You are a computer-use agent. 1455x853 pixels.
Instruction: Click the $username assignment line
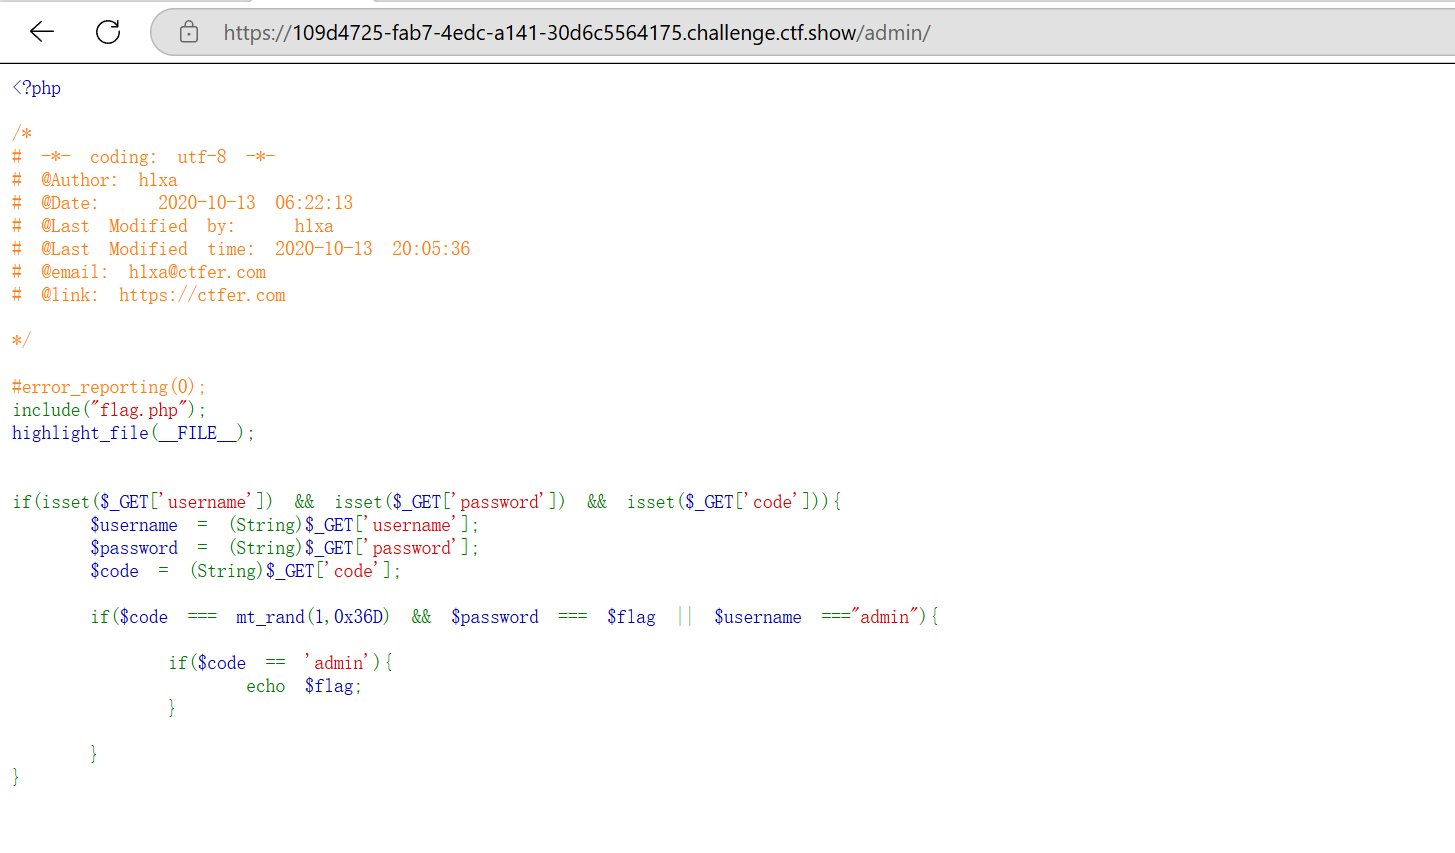pyautogui.click(x=284, y=525)
